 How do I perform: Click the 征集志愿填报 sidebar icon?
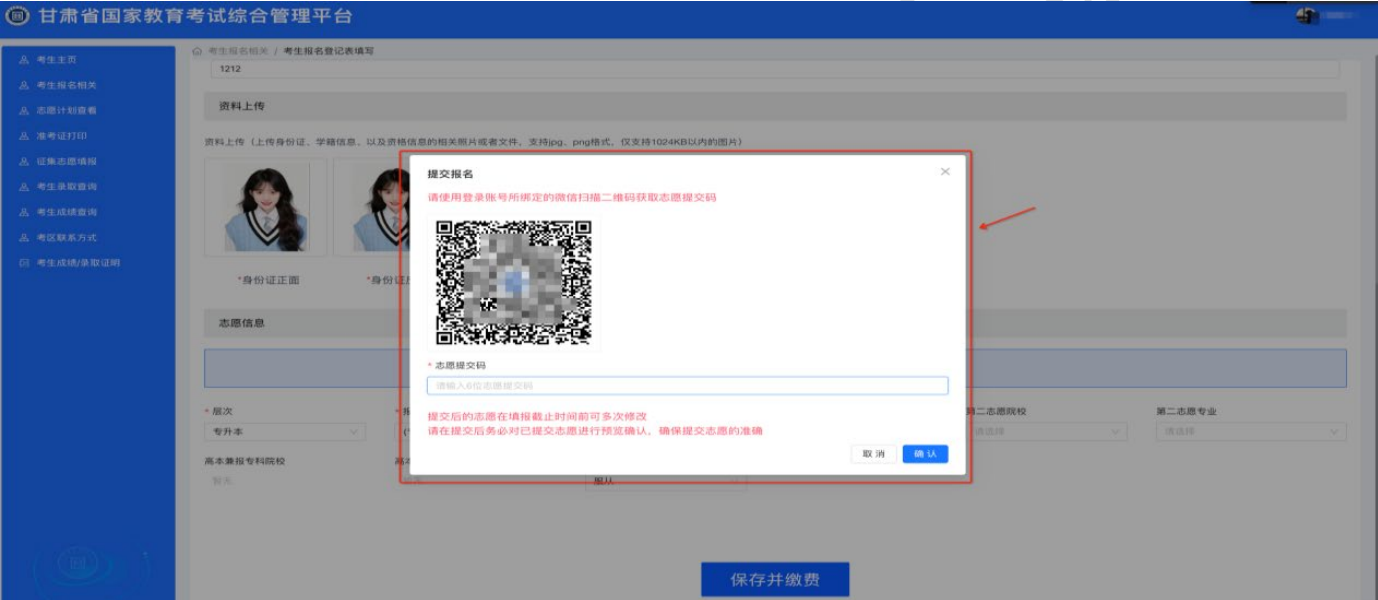[24, 161]
